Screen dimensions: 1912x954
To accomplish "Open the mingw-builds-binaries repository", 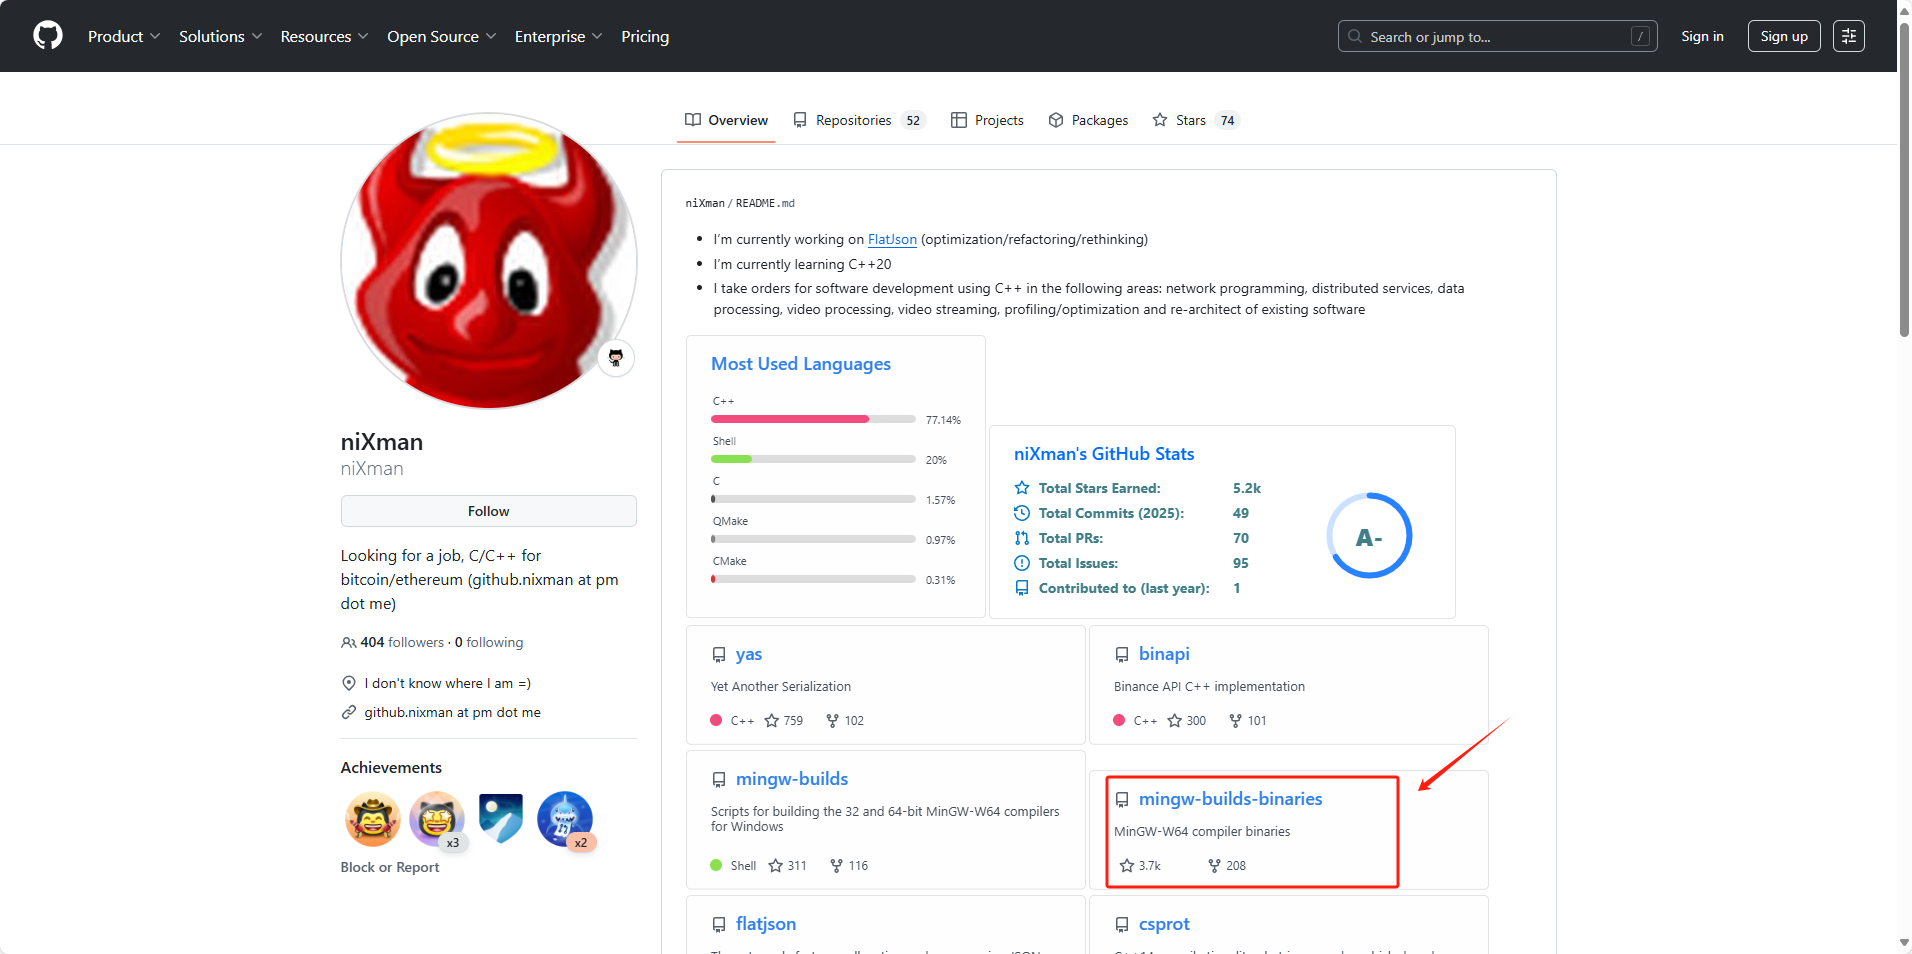I will click(1230, 799).
